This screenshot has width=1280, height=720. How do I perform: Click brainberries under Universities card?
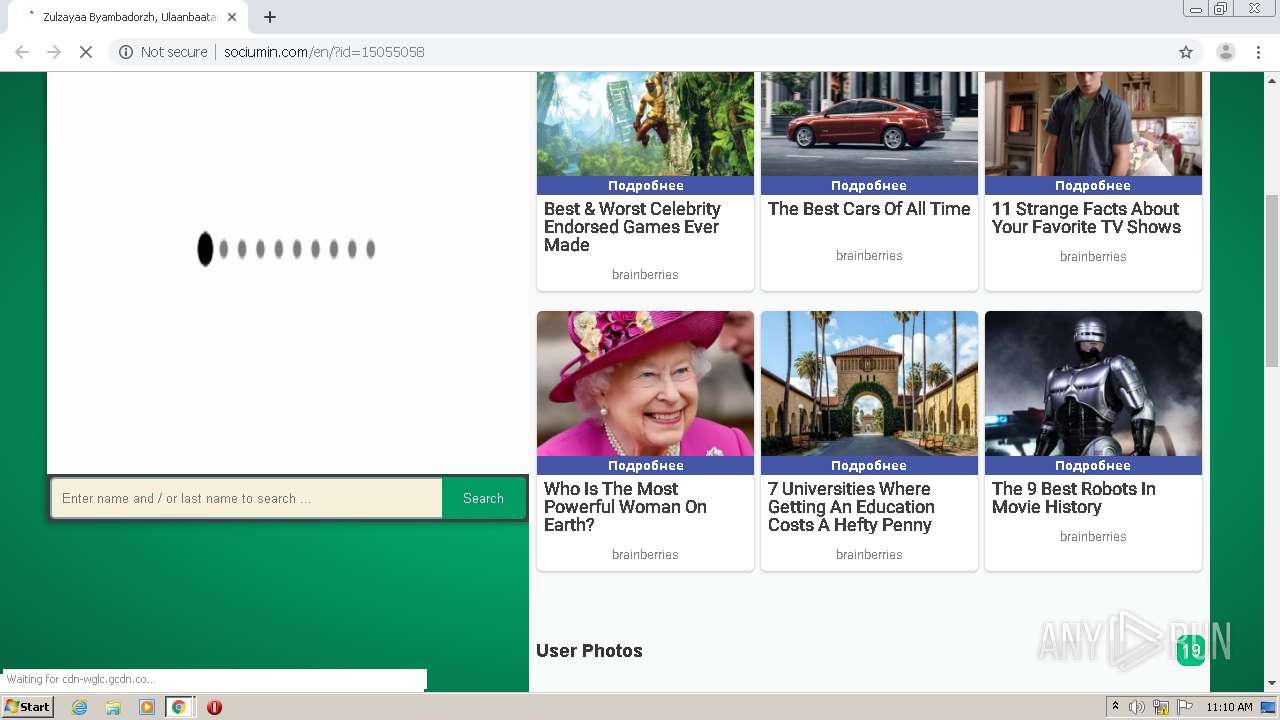[869, 555]
